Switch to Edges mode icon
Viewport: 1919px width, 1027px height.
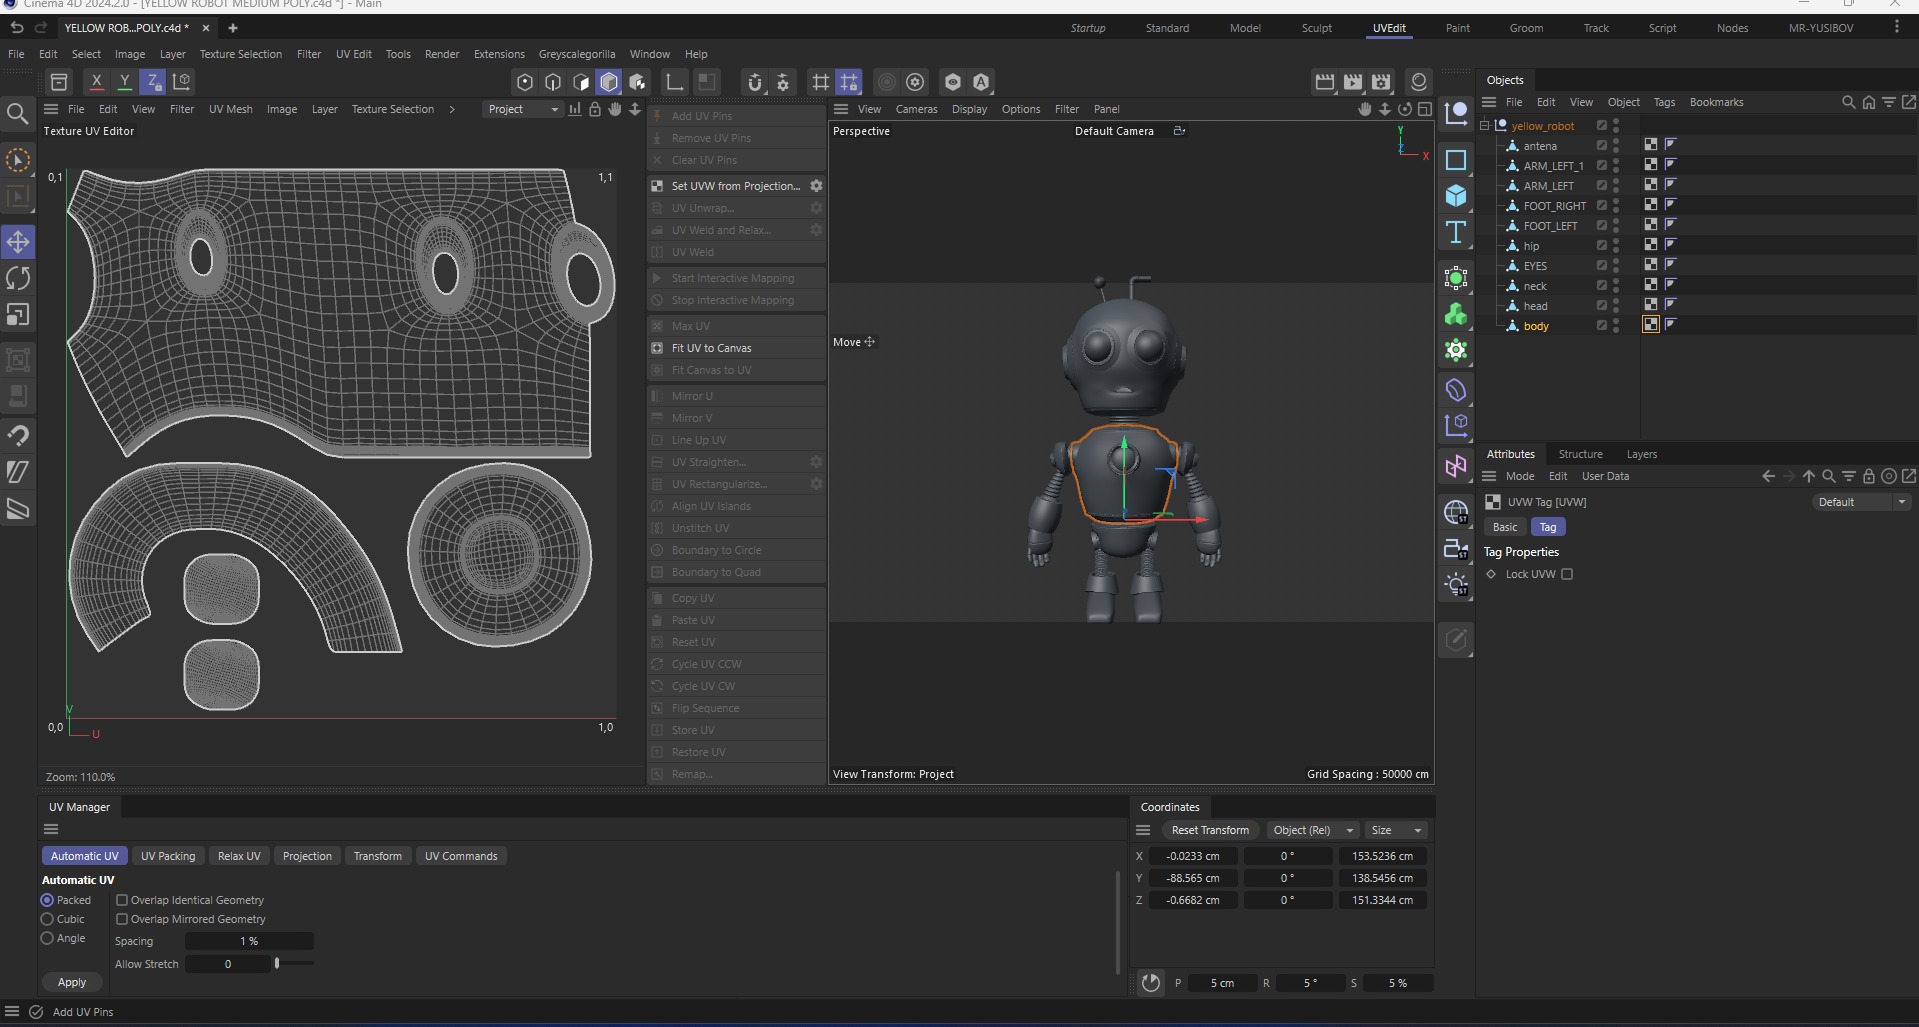pos(553,82)
